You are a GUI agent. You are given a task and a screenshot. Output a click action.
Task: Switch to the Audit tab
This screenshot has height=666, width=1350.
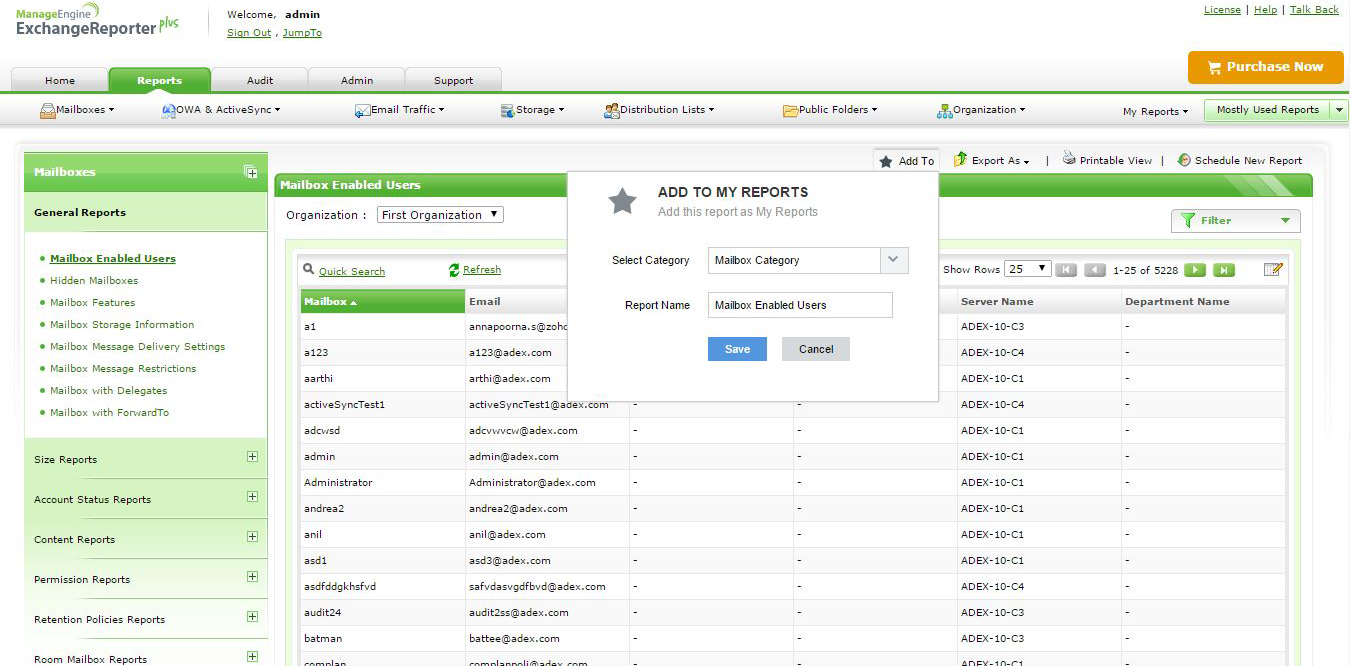(259, 81)
